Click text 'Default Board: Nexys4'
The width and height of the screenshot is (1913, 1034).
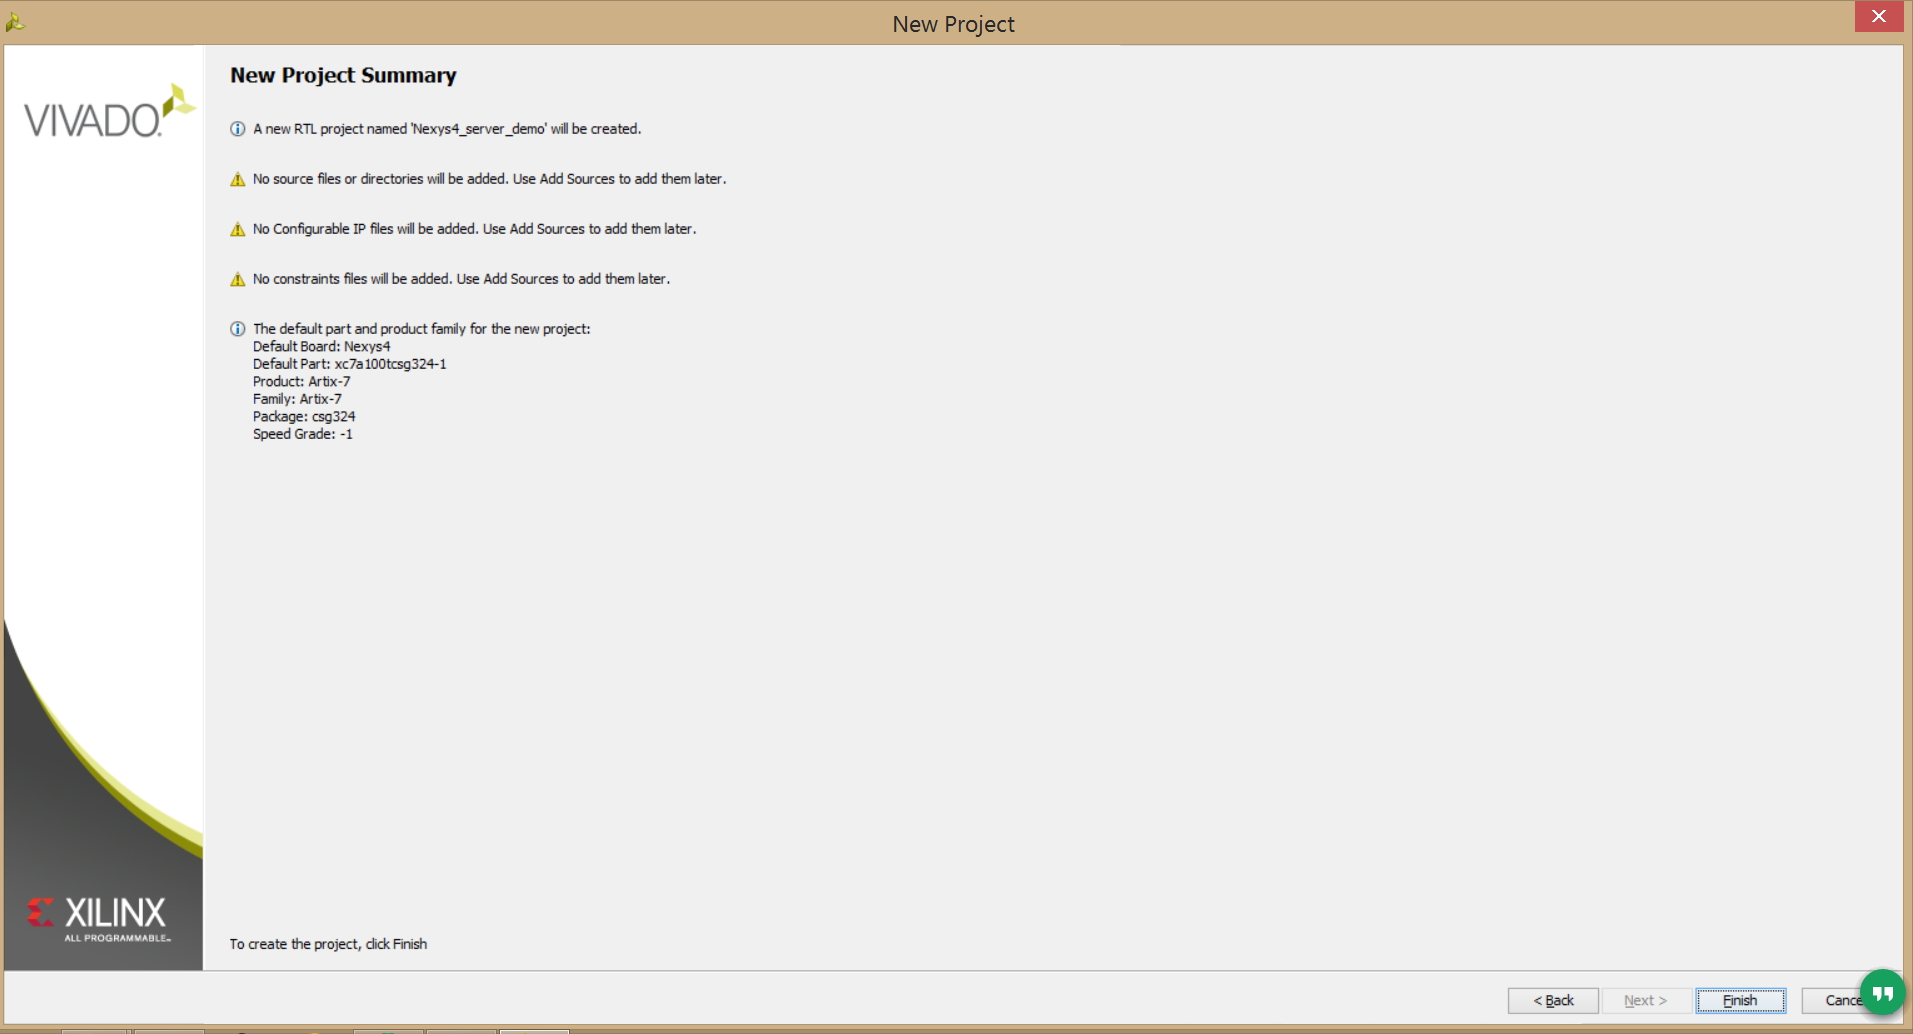tap(322, 346)
